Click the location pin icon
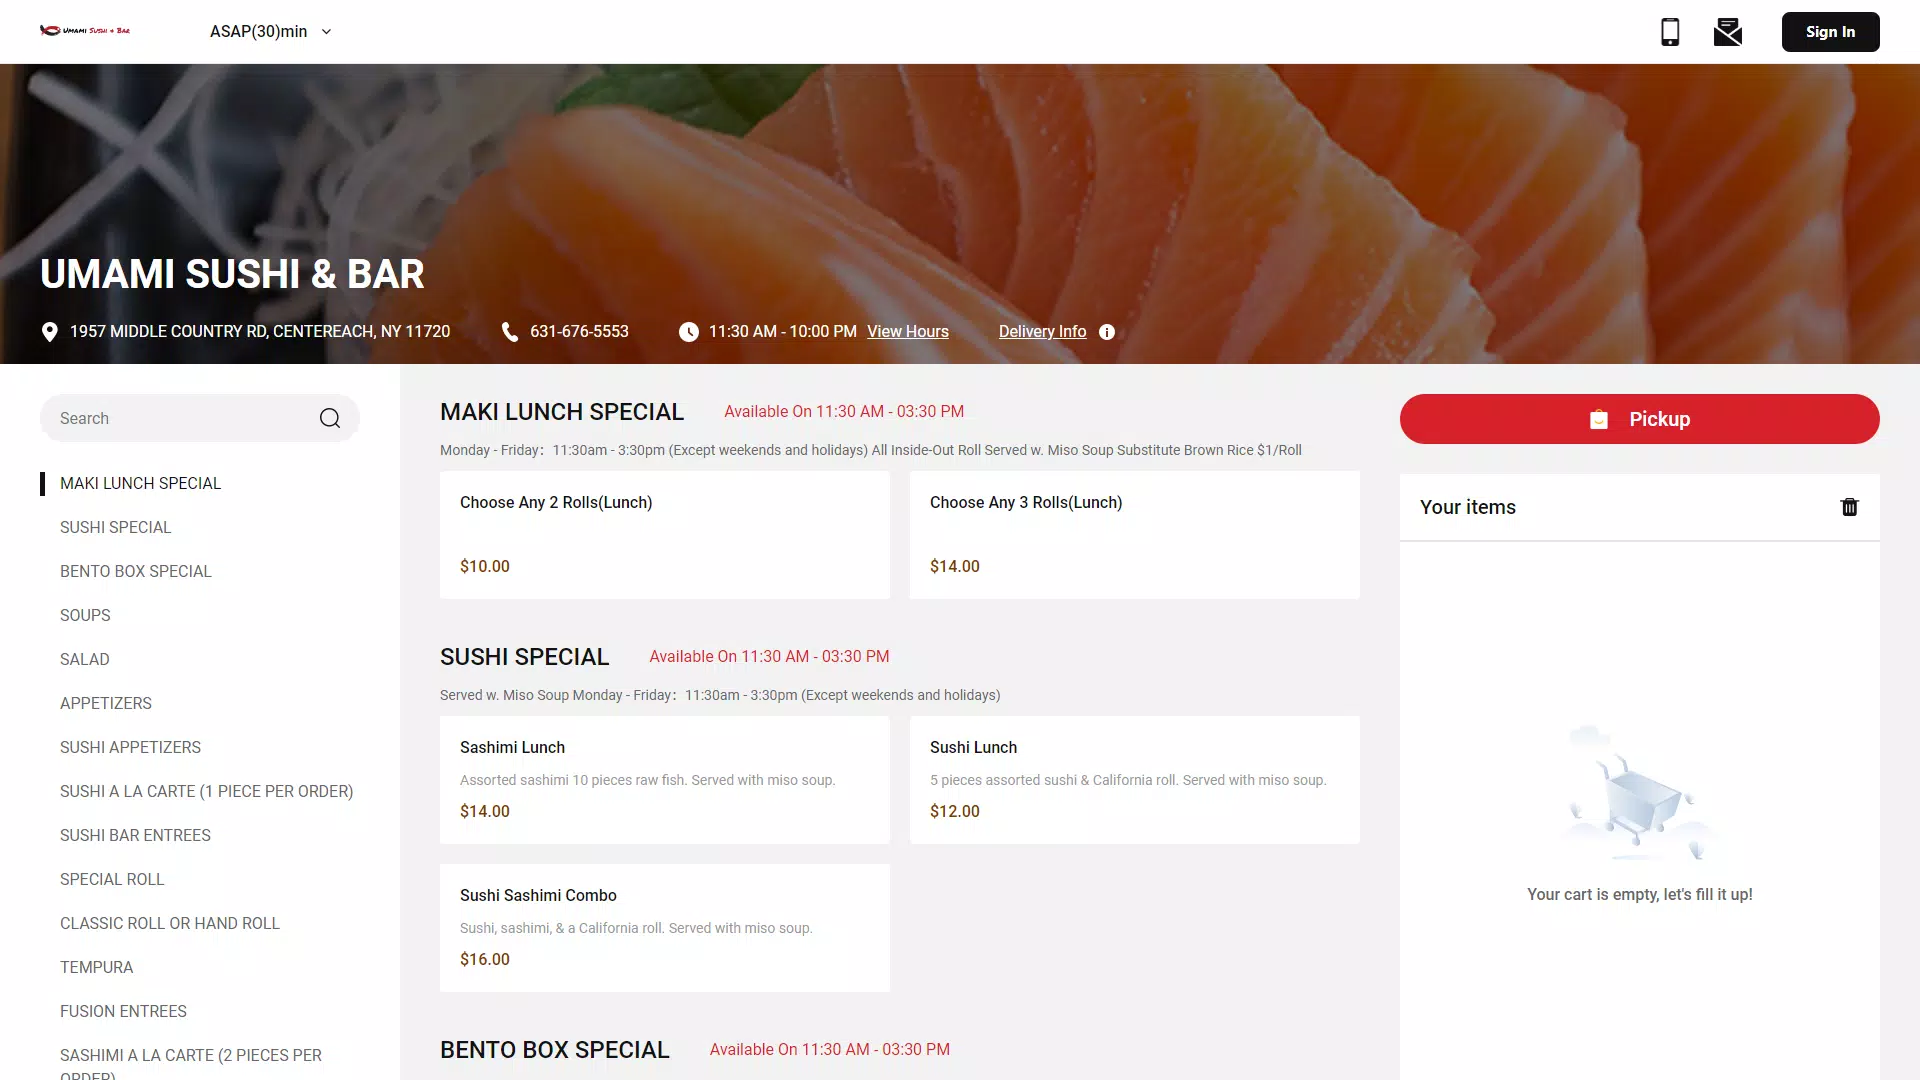The height and width of the screenshot is (1080, 1920). [49, 332]
